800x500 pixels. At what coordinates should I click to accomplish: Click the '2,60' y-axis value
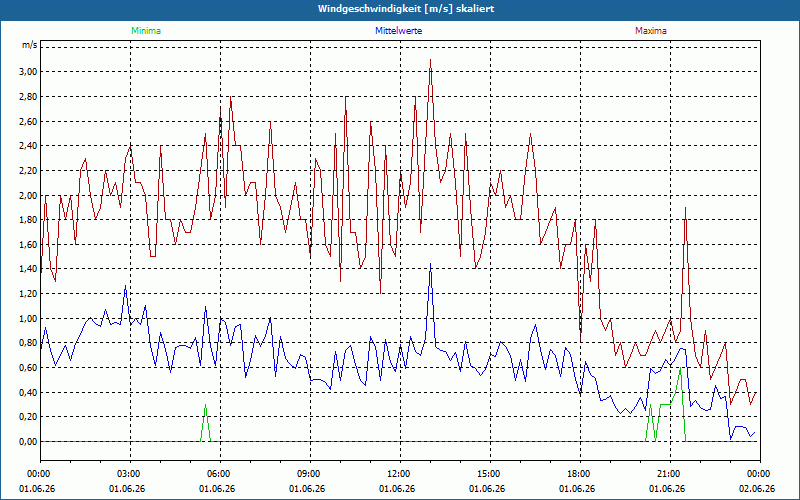[28, 121]
